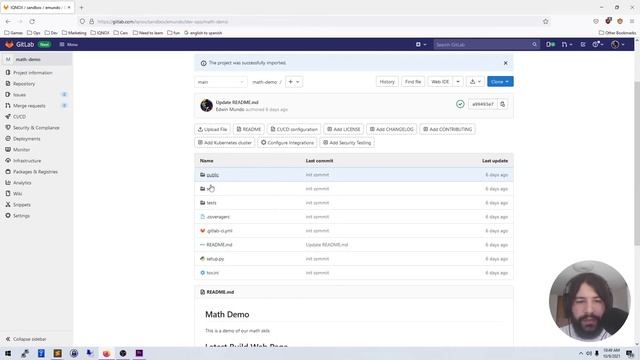
Task: Click Configure Integrations button
Action: pos(287,143)
